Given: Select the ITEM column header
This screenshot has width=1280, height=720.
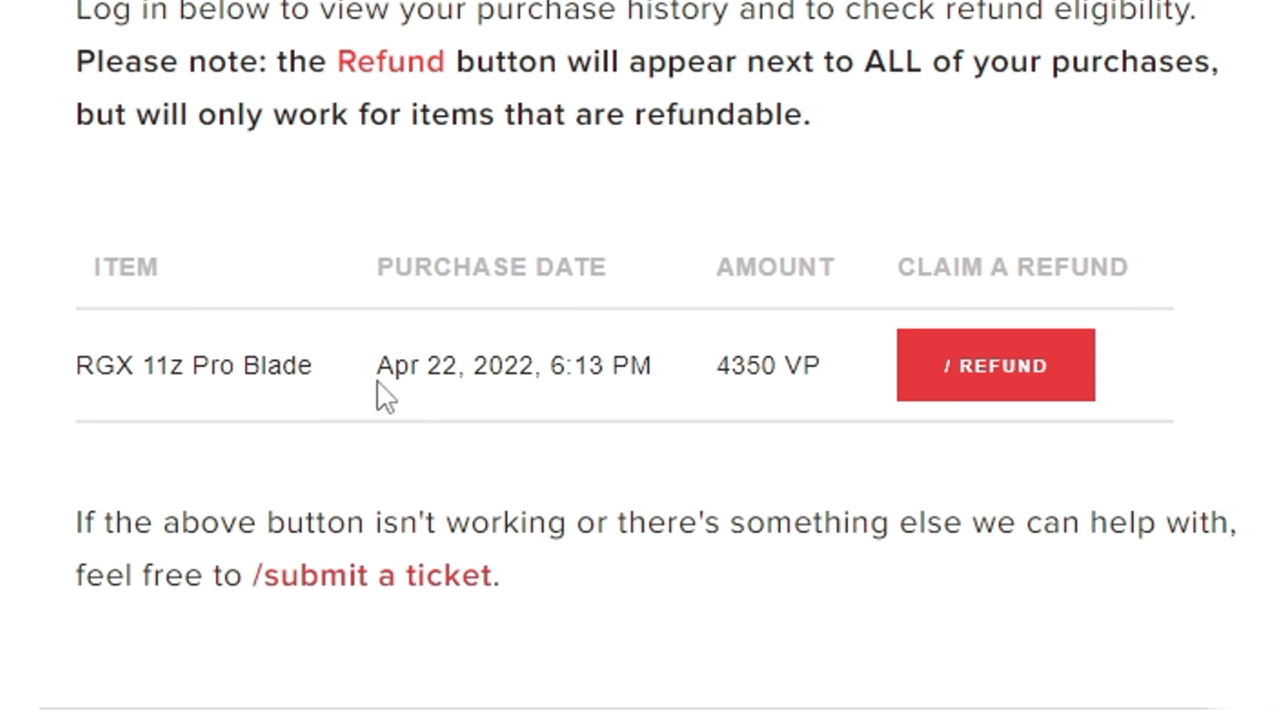Looking at the screenshot, I should (126, 267).
